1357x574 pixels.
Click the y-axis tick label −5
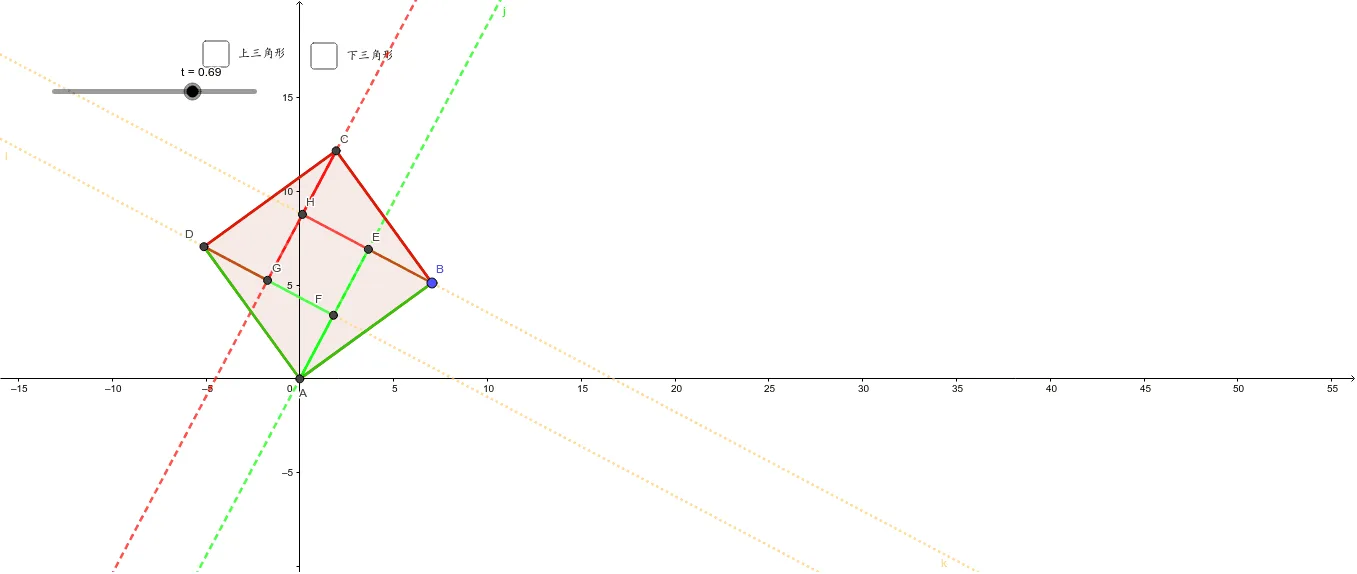click(x=288, y=472)
